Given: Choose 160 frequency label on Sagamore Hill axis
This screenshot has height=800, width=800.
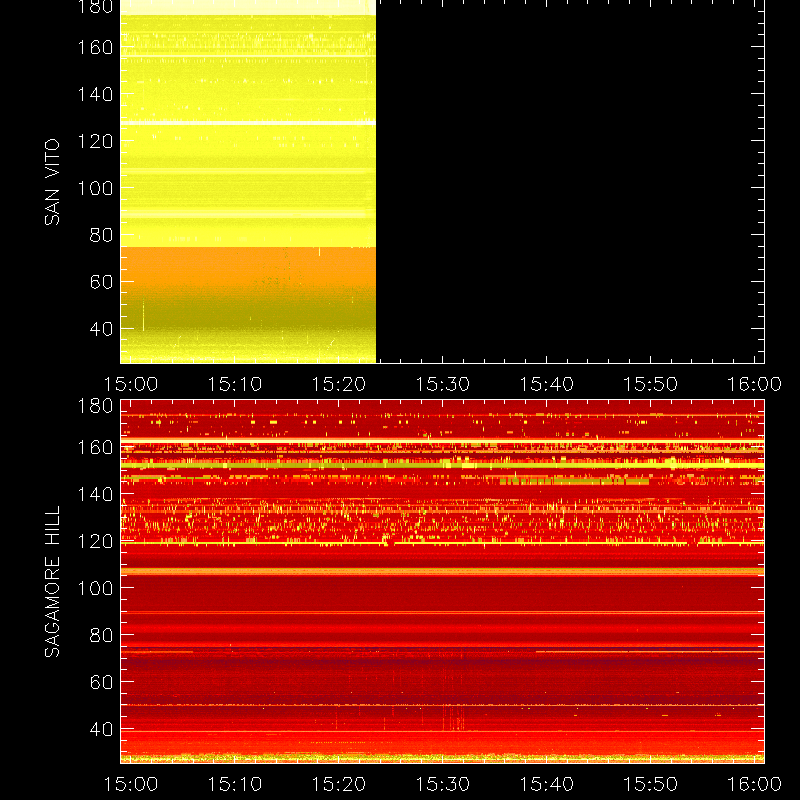Looking at the screenshot, I should pos(95,447).
